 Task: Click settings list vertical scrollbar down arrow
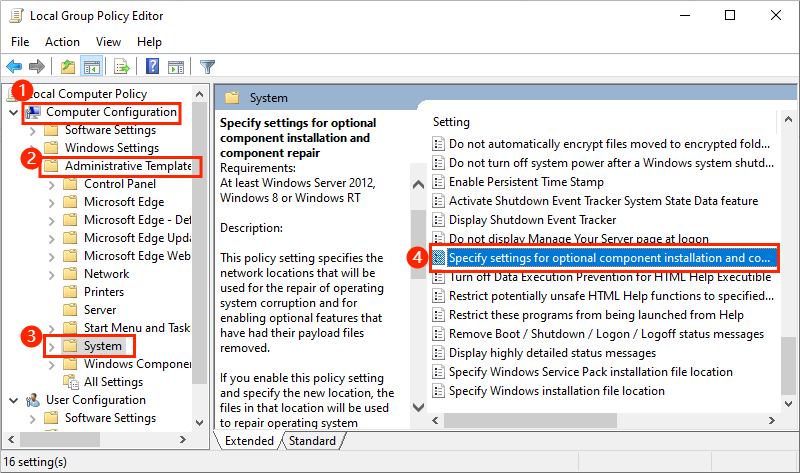pos(788,403)
